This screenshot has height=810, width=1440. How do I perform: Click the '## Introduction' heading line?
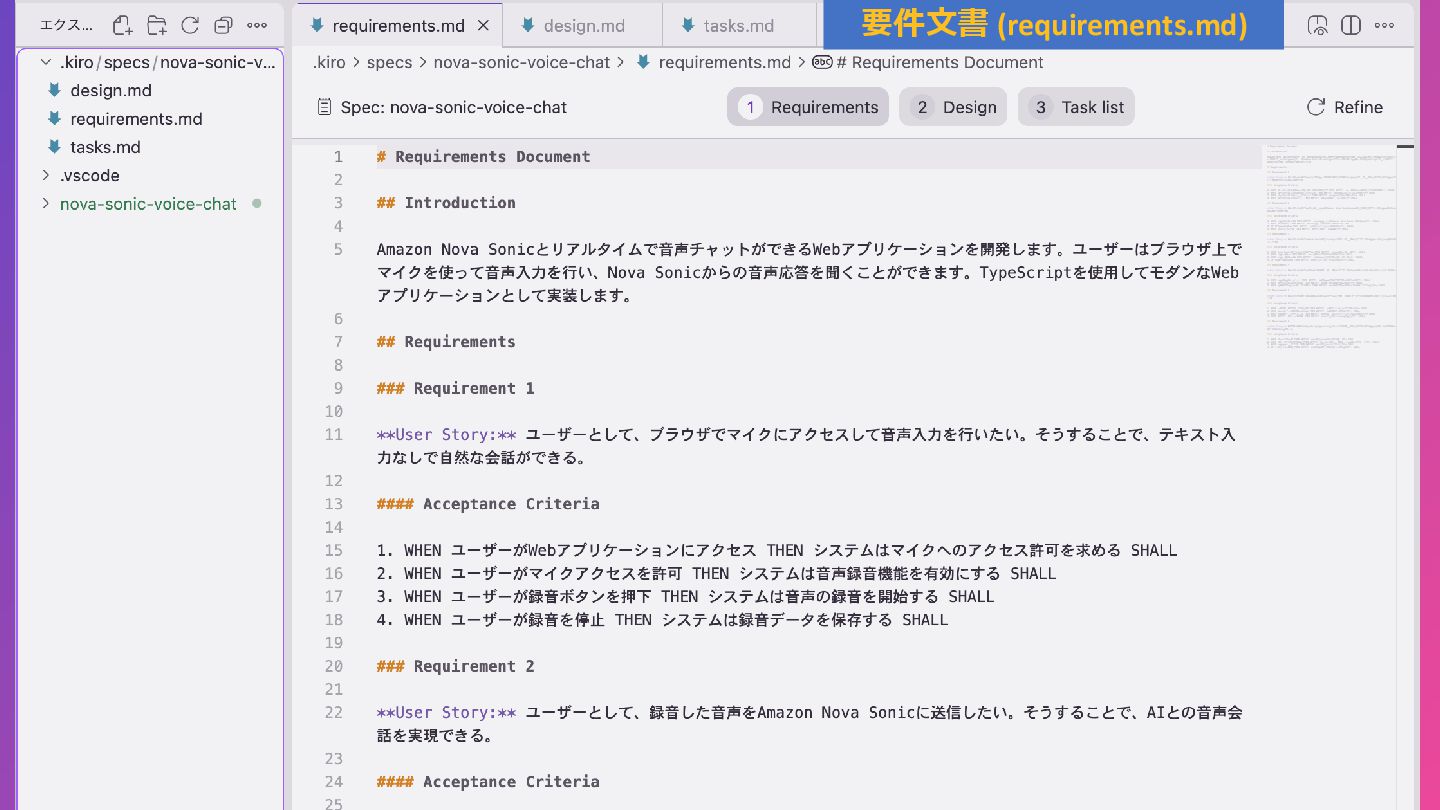[446, 202]
